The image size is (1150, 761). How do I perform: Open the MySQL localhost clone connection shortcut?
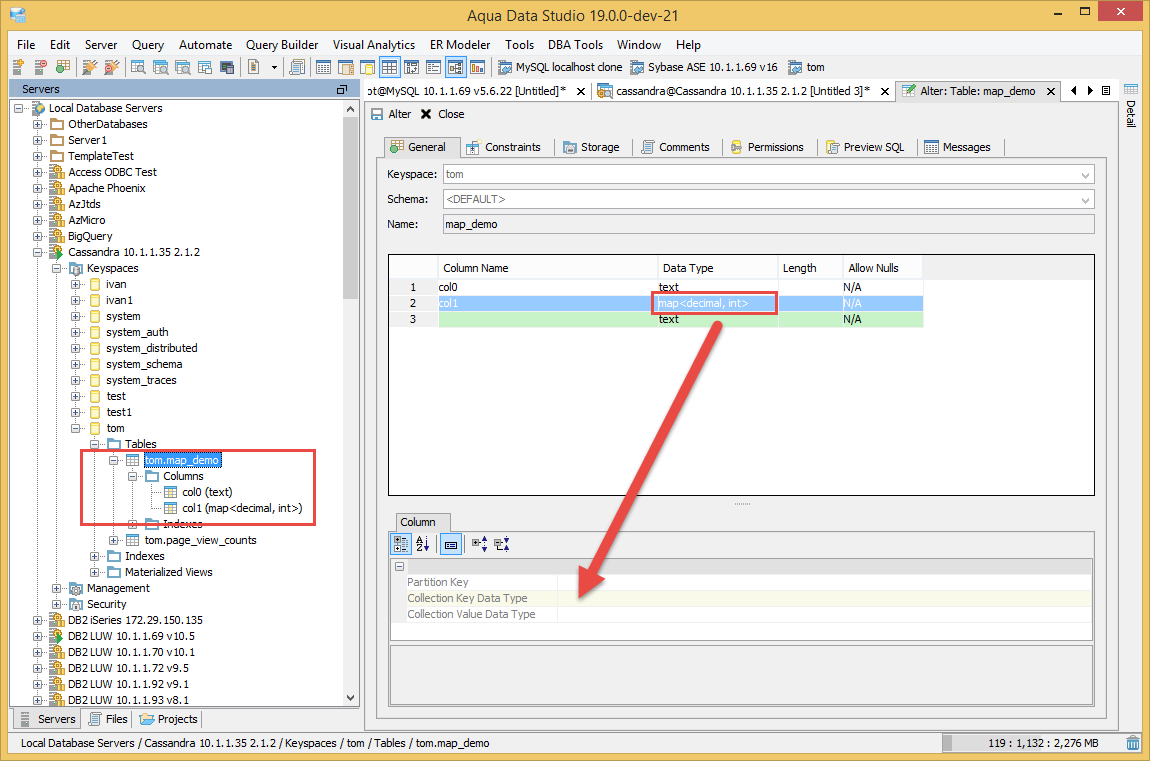560,67
